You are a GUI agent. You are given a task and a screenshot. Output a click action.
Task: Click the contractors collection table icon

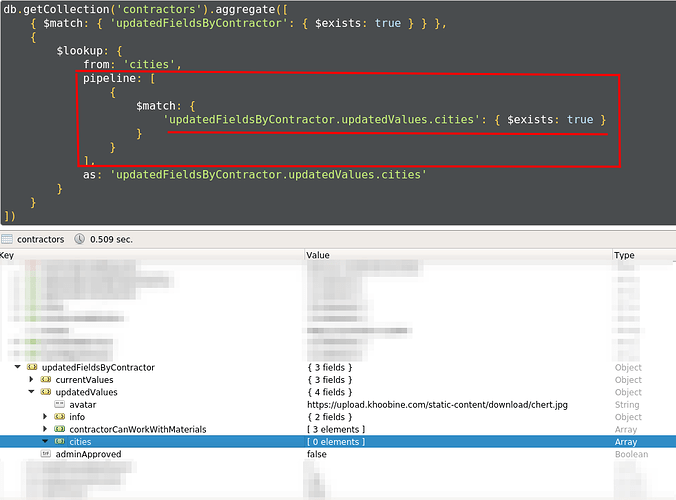(x=8, y=240)
